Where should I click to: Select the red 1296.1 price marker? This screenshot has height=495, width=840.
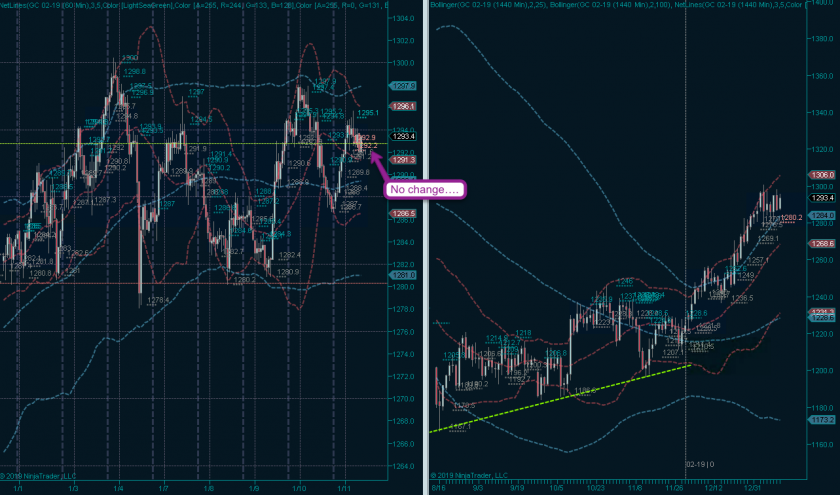coord(403,107)
